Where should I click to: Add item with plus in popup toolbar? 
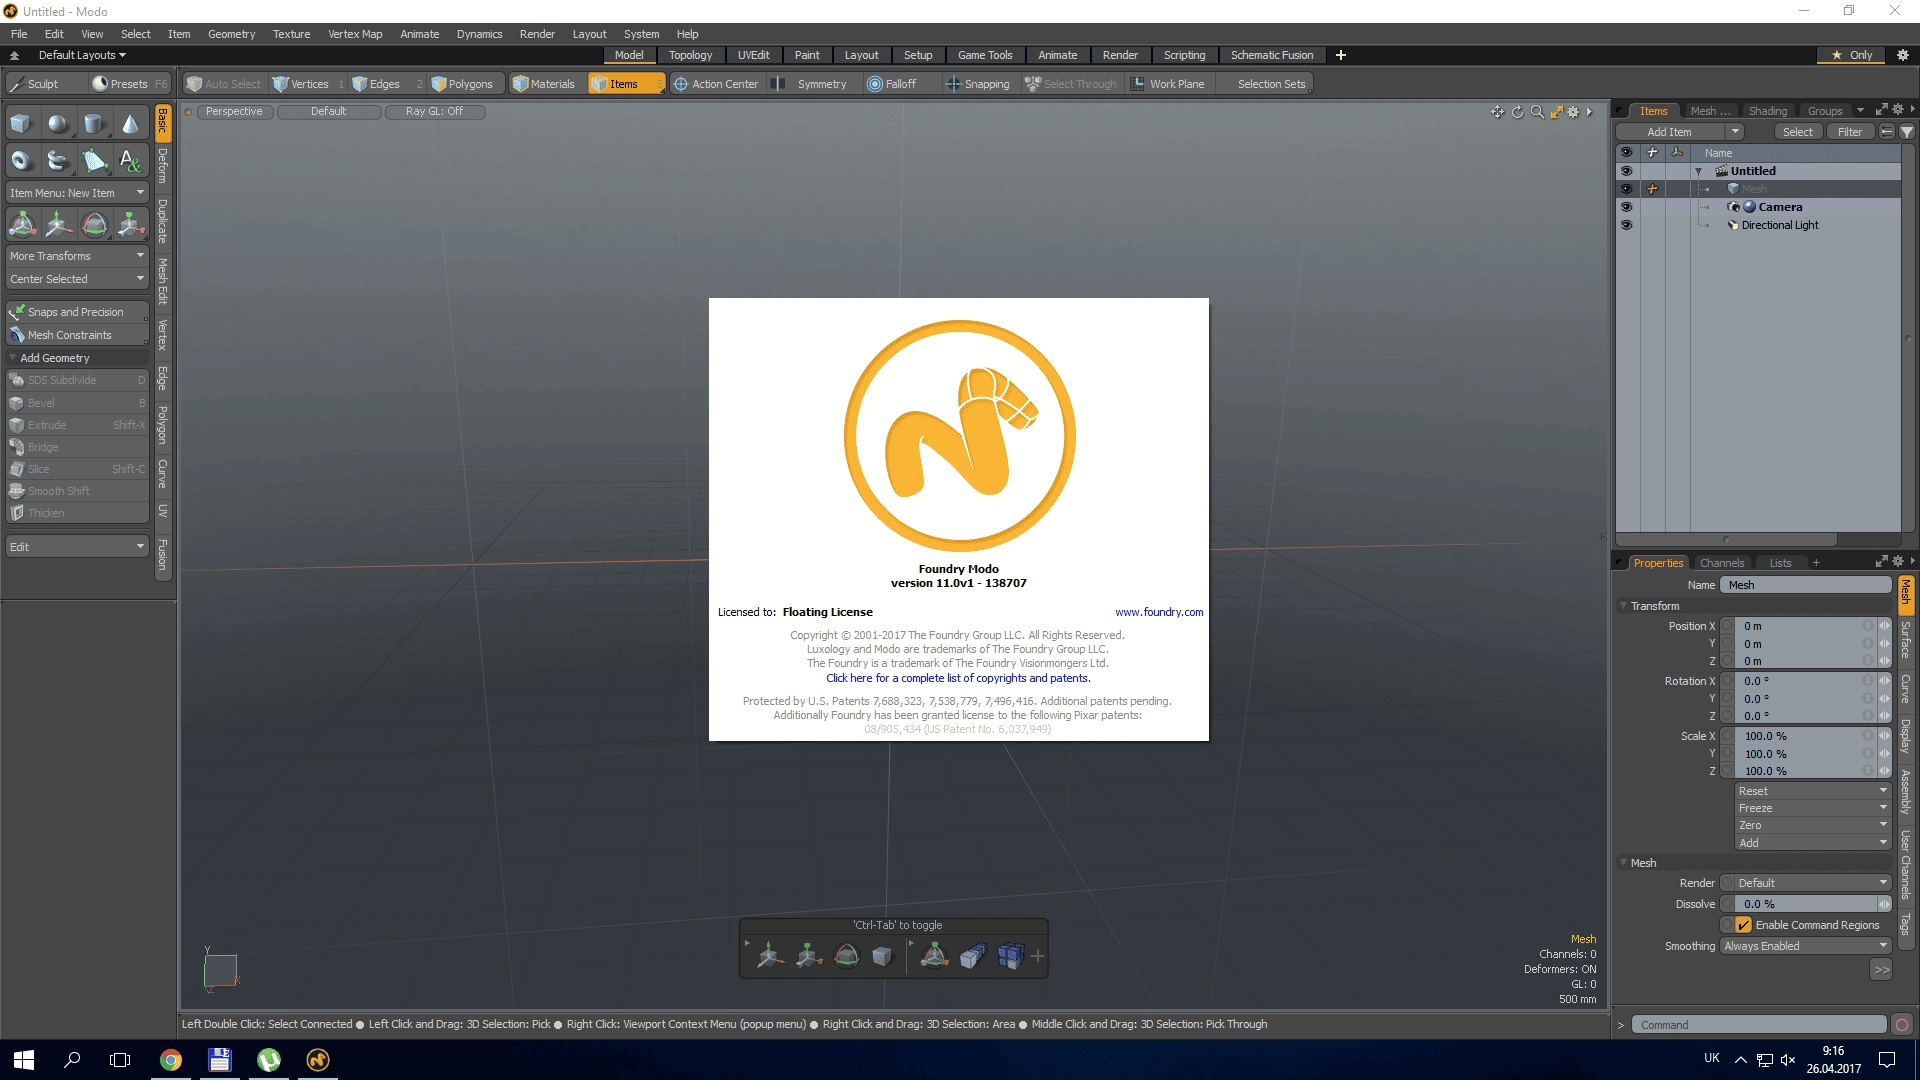1038,957
